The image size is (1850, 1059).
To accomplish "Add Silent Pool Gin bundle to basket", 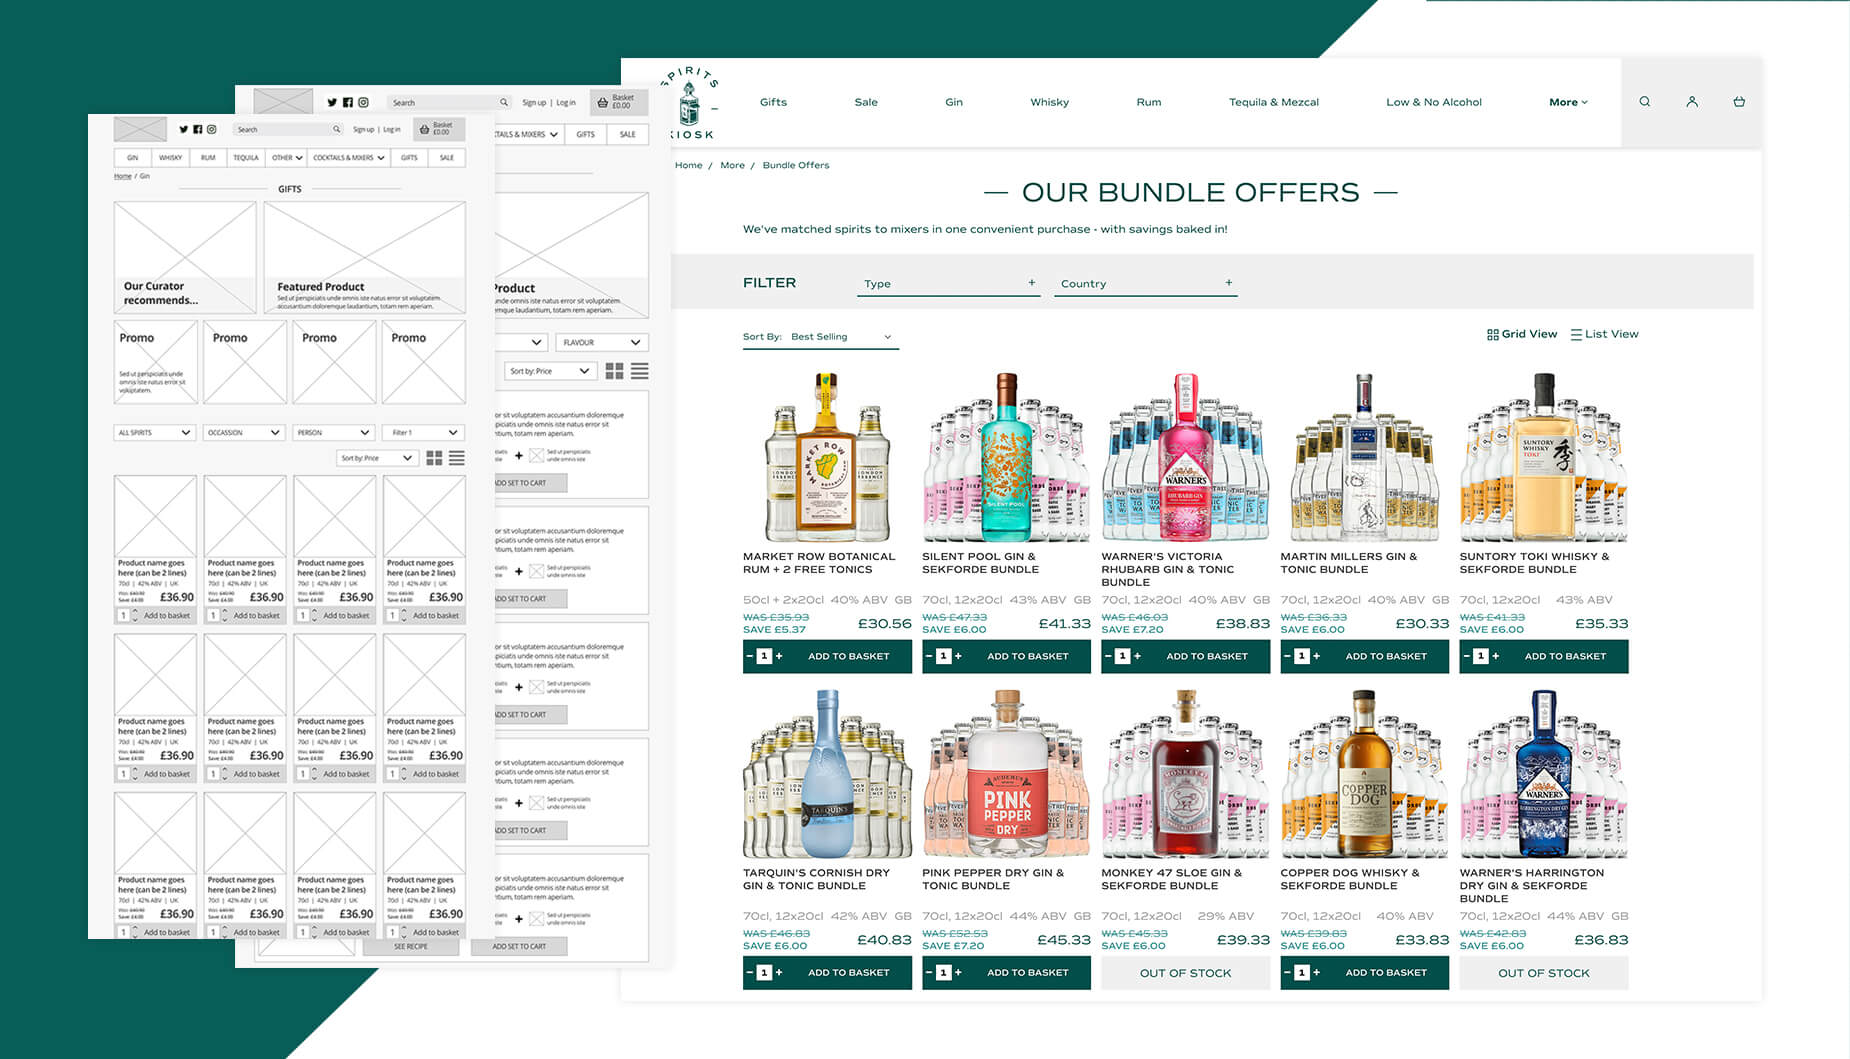I will (1027, 656).
